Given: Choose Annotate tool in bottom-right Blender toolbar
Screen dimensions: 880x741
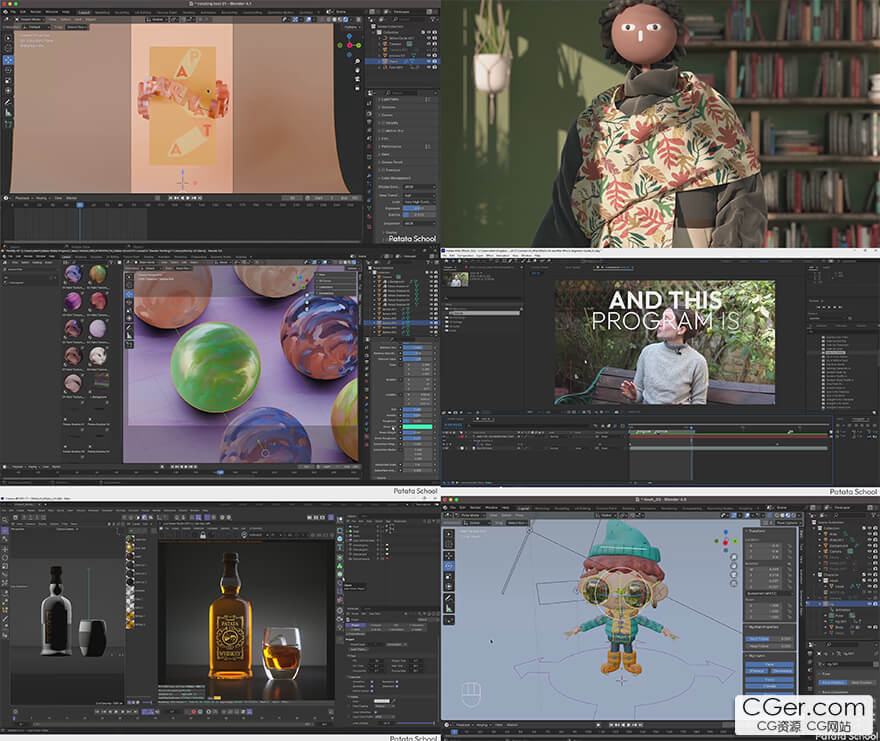Looking at the screenshot, I should pos(449,598).
